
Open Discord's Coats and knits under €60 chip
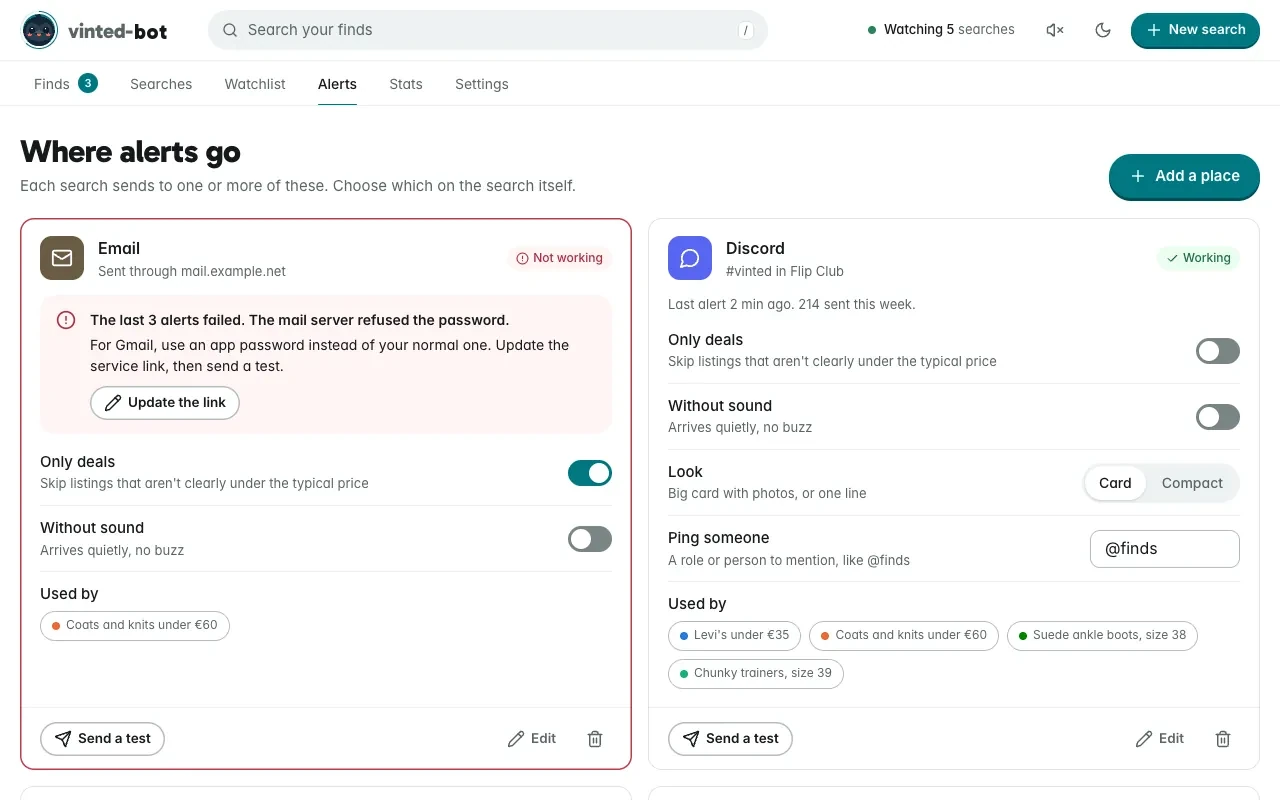tap(904, 636)
